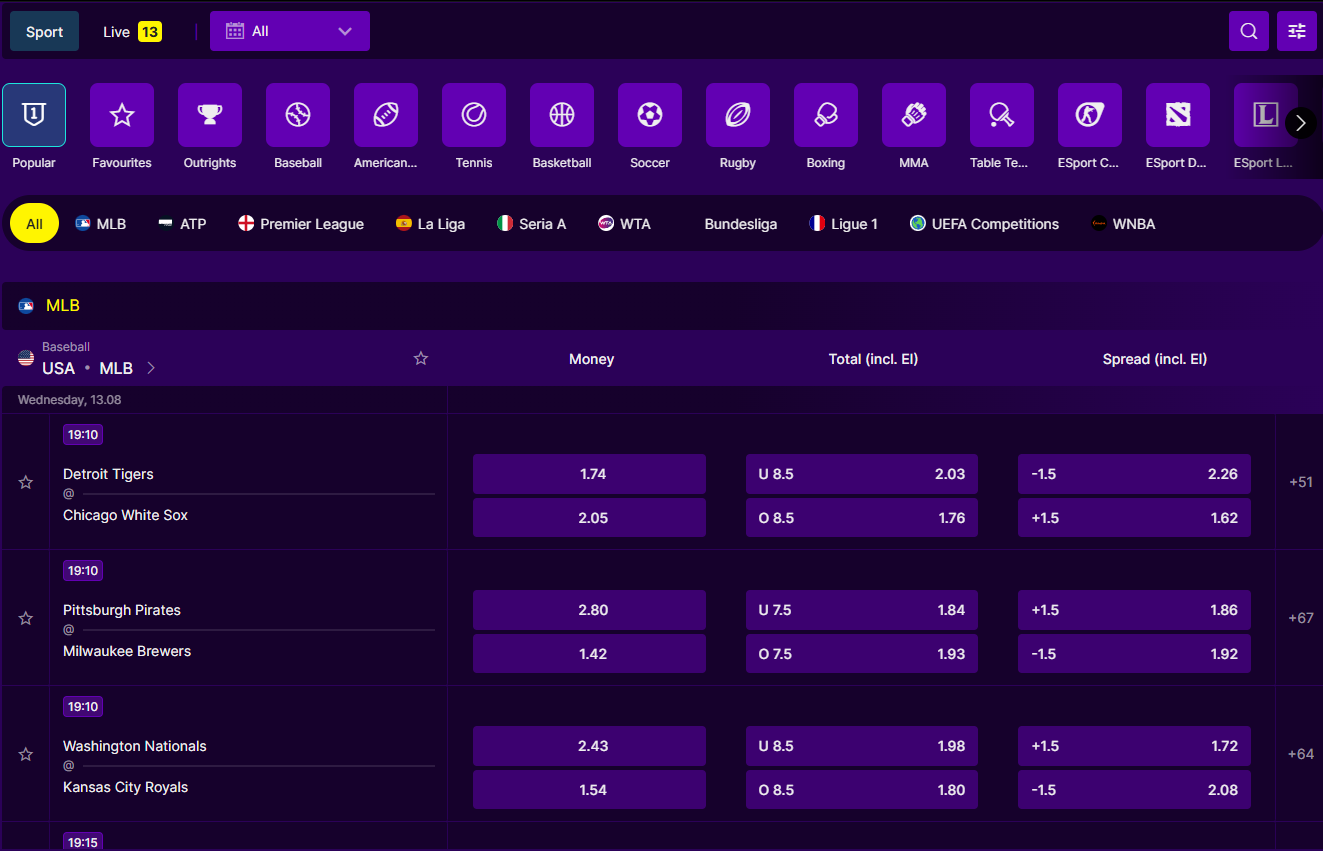
Task: Select the ESport Dota icon
Action: click(1178, 115)
